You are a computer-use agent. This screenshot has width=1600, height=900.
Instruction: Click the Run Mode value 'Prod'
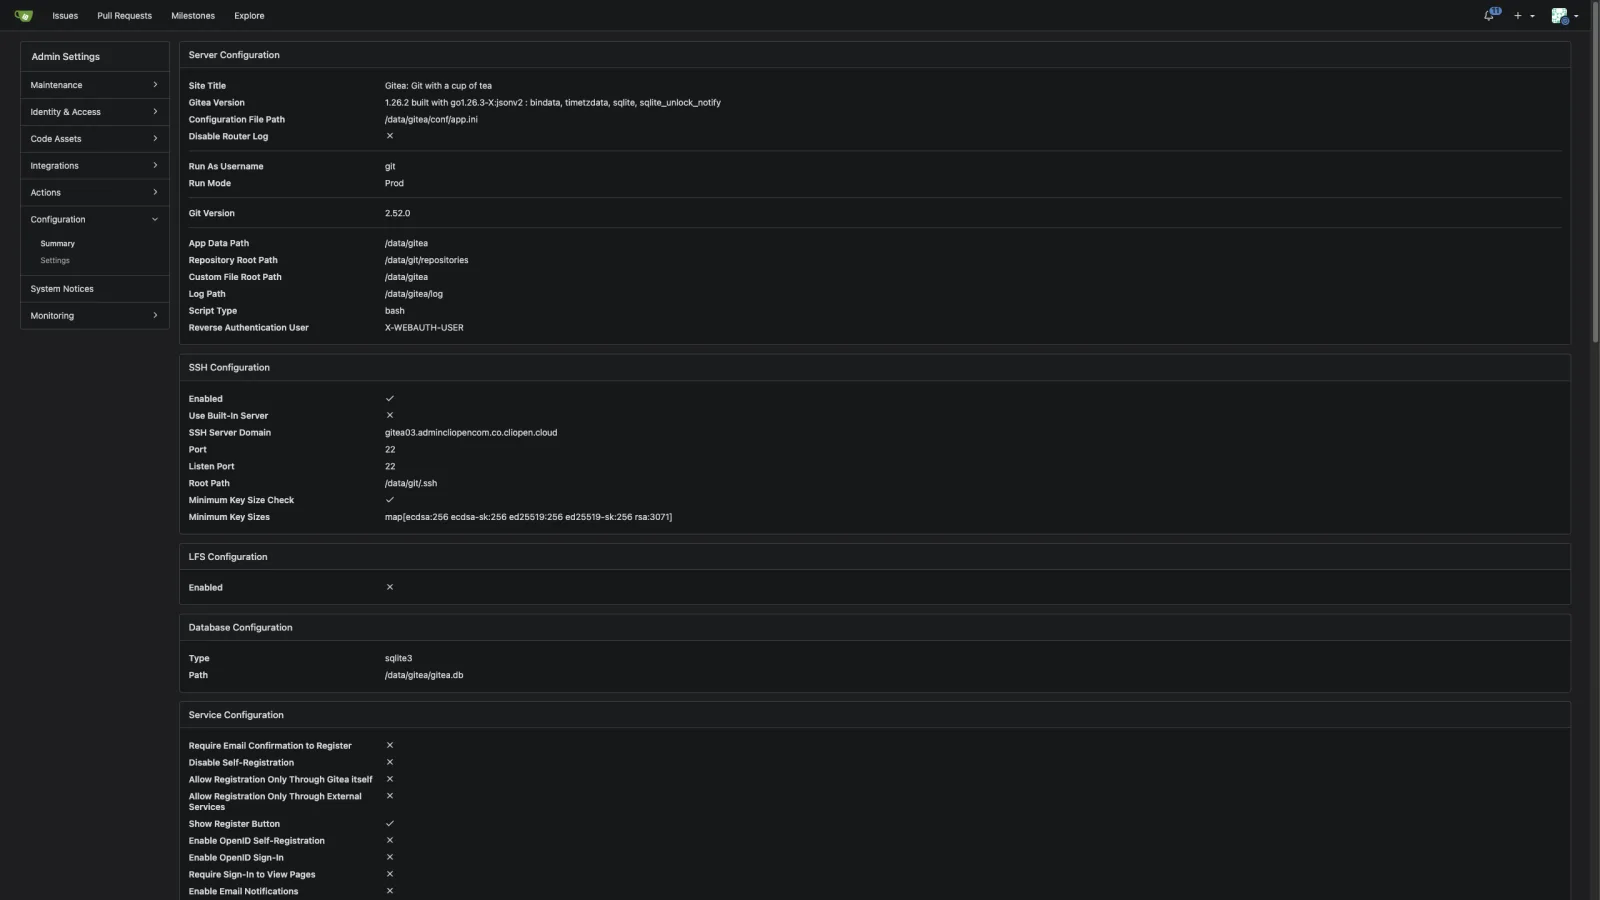(394, 184)
